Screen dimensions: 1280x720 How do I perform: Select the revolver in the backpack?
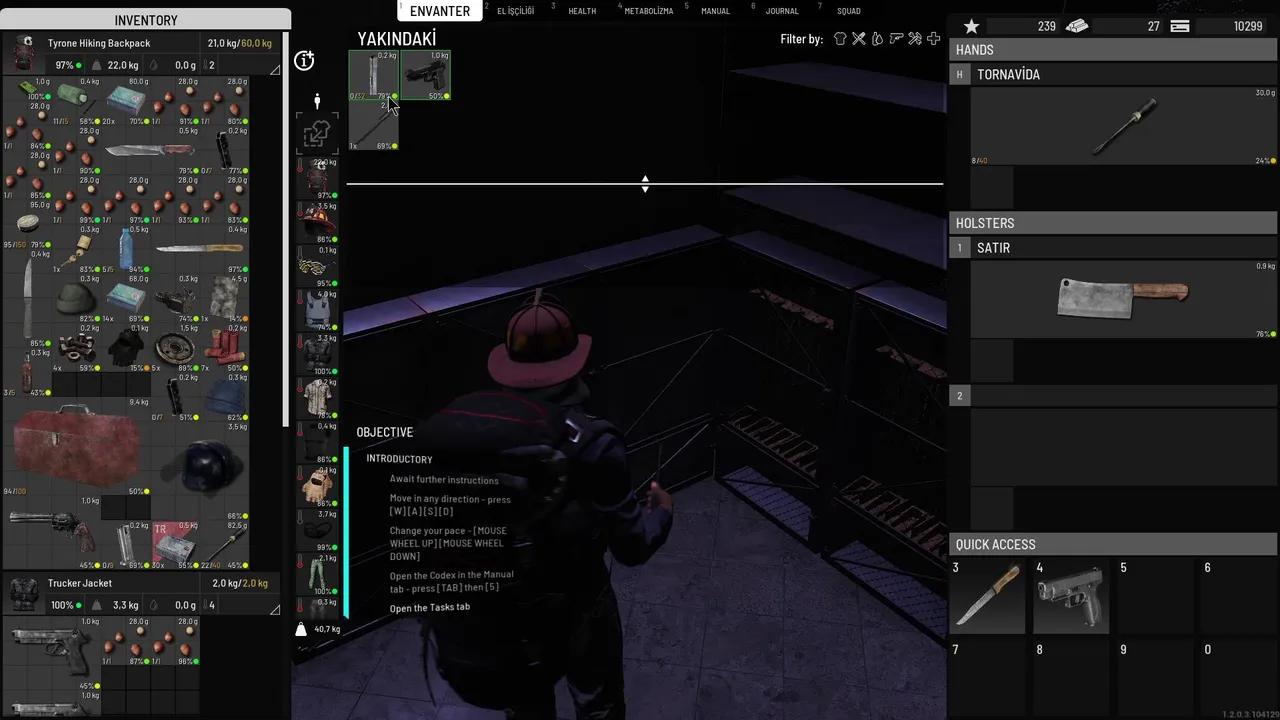(x=52, y=532)
